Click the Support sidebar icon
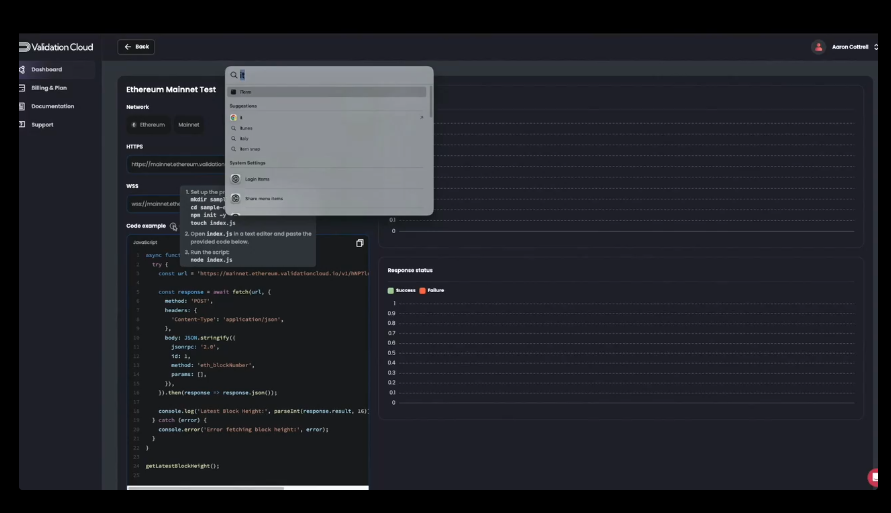 (x=22, y=124)
